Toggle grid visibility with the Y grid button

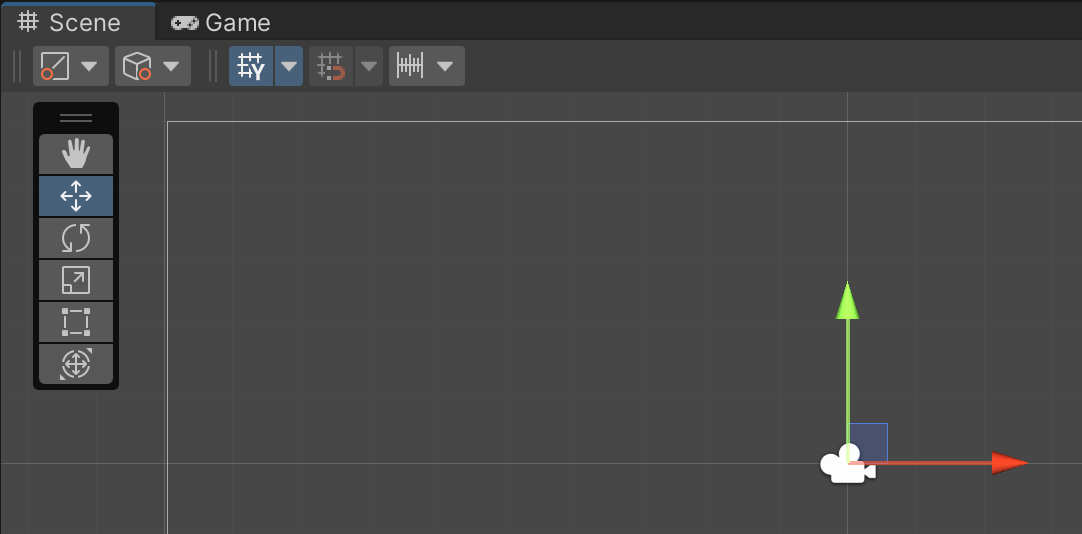pos(251,67)
